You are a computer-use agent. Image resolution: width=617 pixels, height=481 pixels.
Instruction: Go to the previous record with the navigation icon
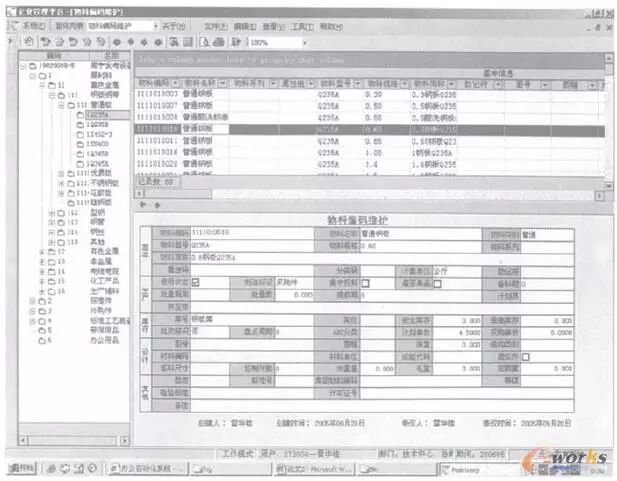pos(131,42)
